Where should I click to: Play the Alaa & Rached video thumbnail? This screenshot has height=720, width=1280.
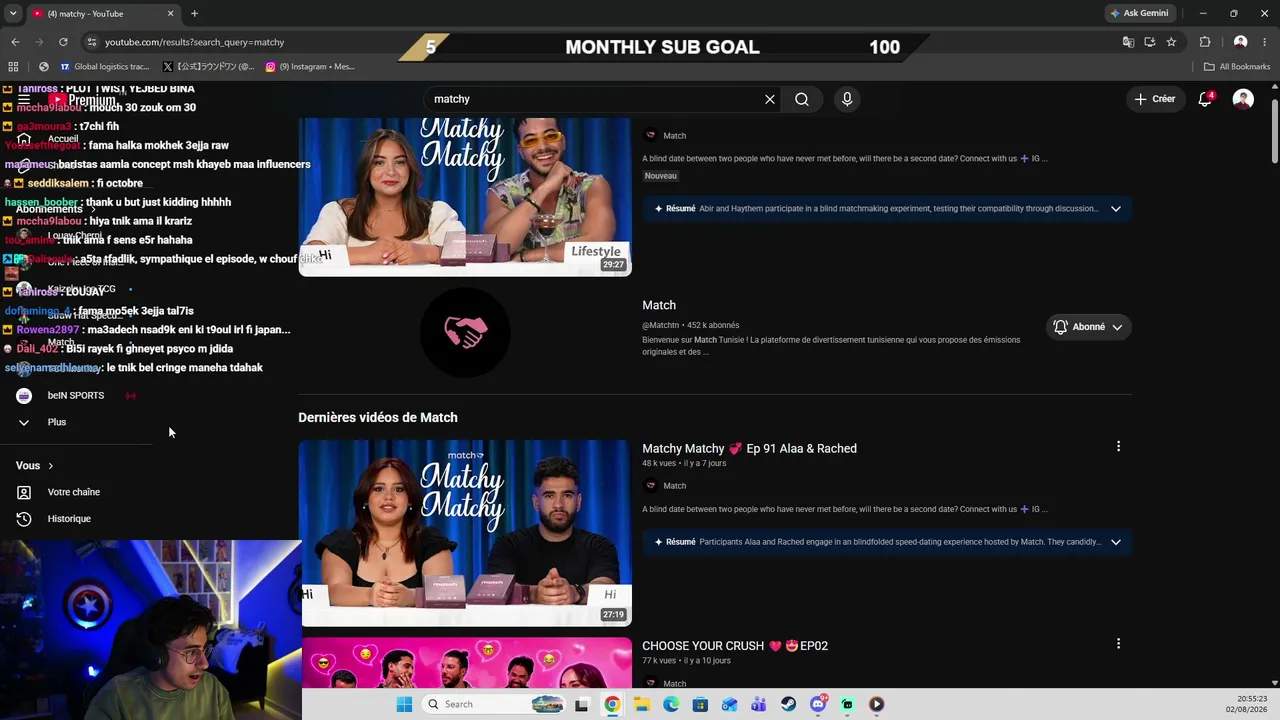465,533
